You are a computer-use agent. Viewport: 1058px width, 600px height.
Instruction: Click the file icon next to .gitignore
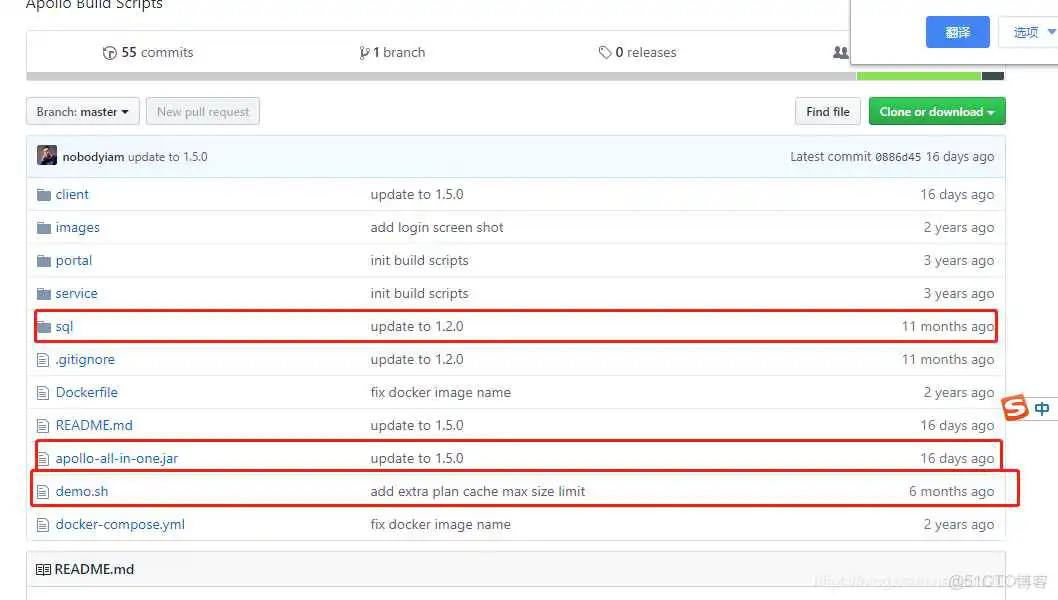[x=43, y=359]
